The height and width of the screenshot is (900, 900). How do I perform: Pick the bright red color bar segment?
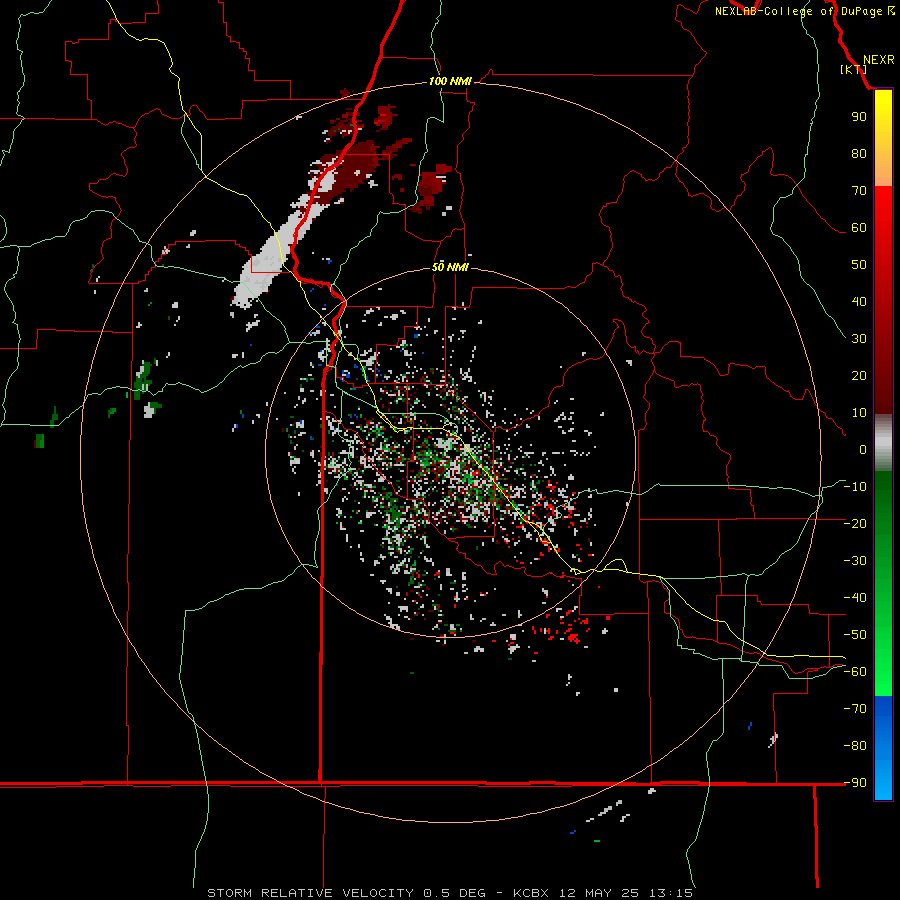click(883, 212)
